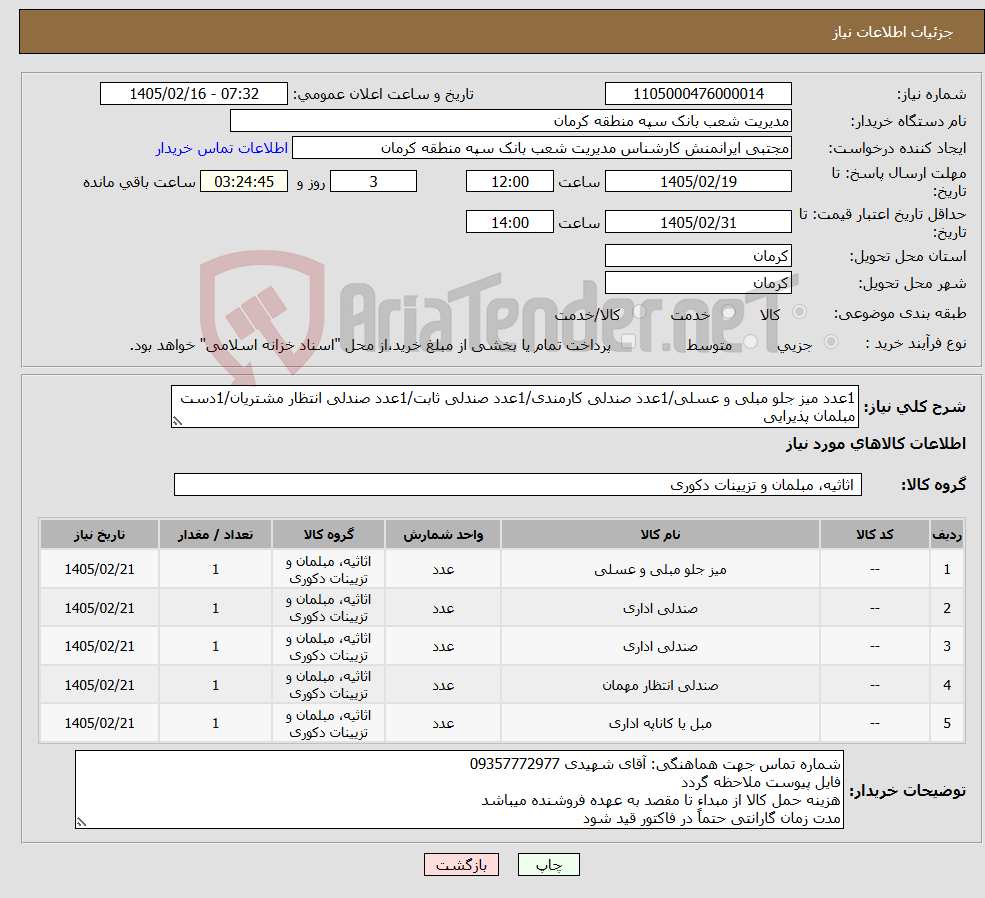The height and width of the screenshot is (898, 985).
Task: Click the توضیحات خریدار text area
Action: 459,789
